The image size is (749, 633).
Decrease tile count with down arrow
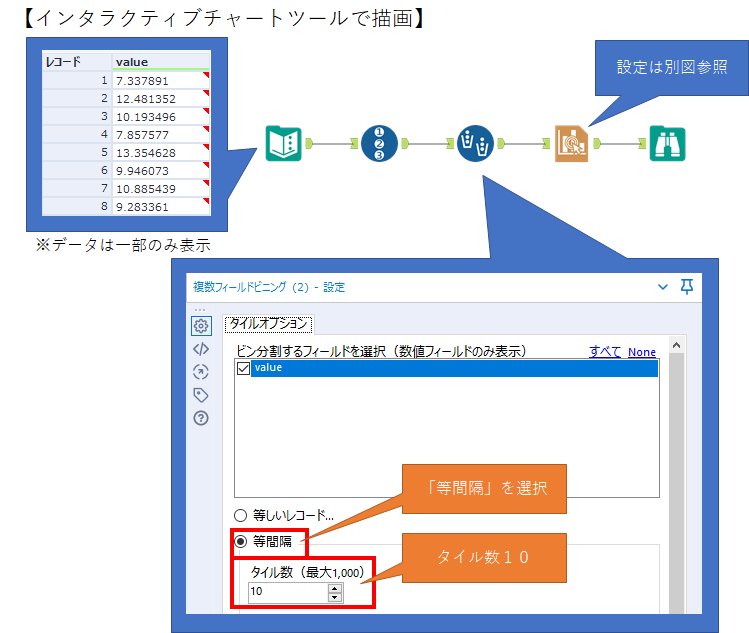click(x=335, y=597)
